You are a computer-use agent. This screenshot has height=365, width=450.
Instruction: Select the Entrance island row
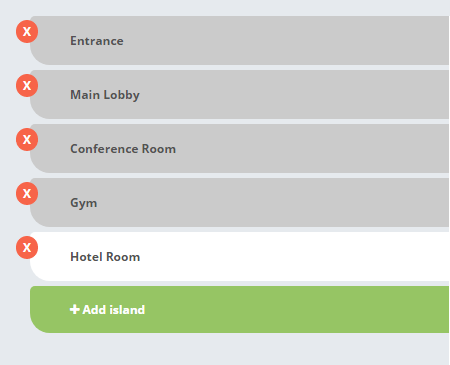pos(239,40)
